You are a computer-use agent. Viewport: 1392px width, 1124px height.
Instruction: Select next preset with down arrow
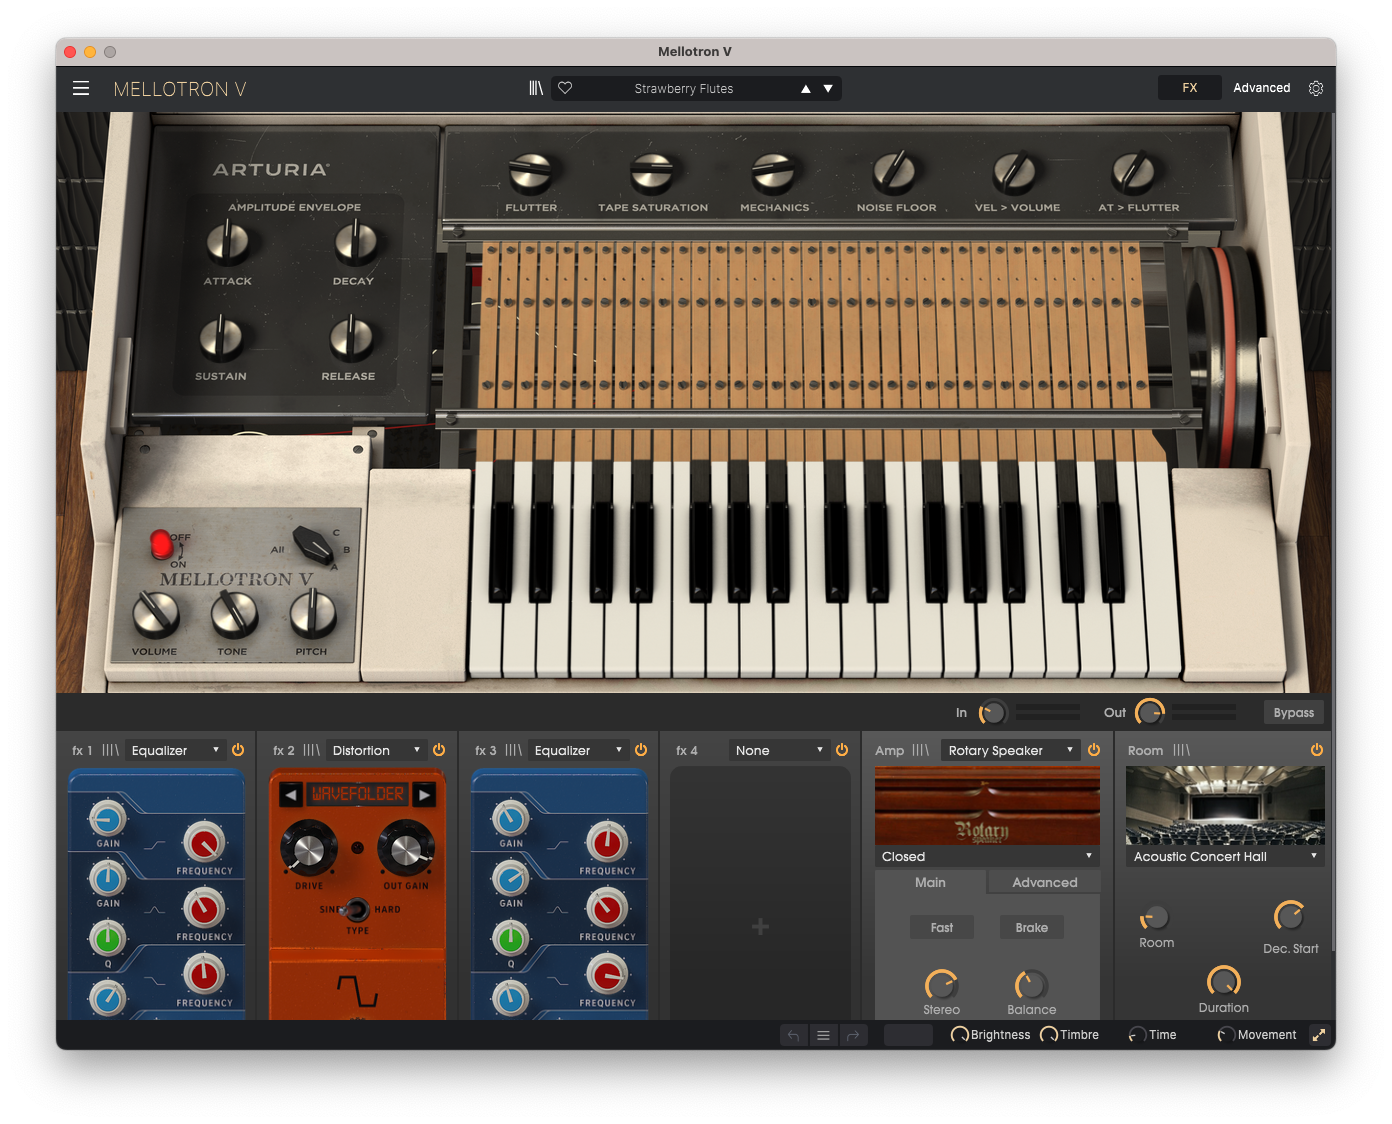(828, 89)
